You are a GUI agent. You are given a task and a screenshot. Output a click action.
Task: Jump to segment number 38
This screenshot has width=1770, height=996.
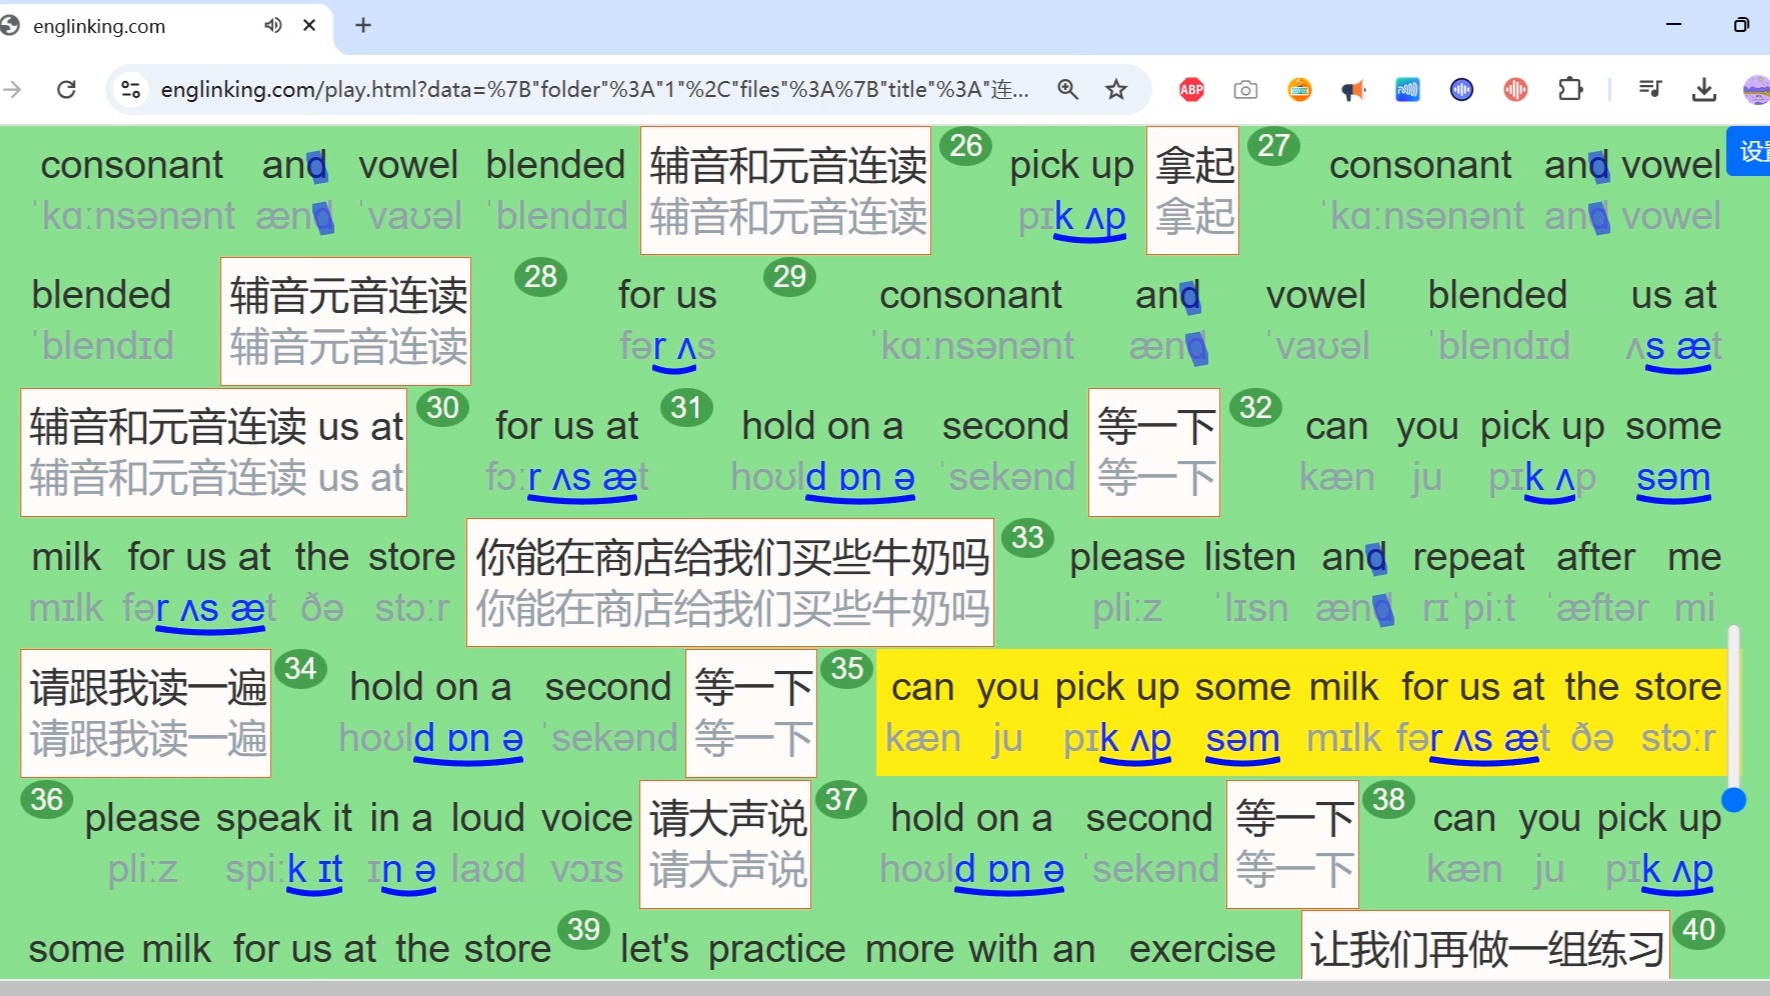[x=1388, y=799]
